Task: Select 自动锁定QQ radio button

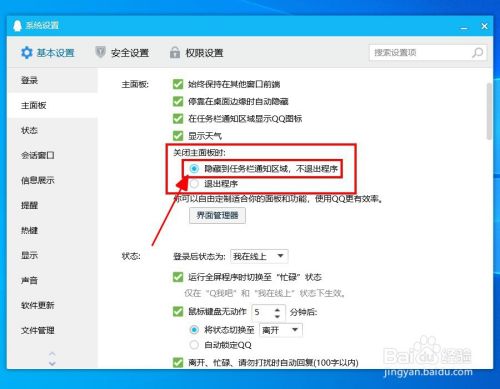Action: 194,345
